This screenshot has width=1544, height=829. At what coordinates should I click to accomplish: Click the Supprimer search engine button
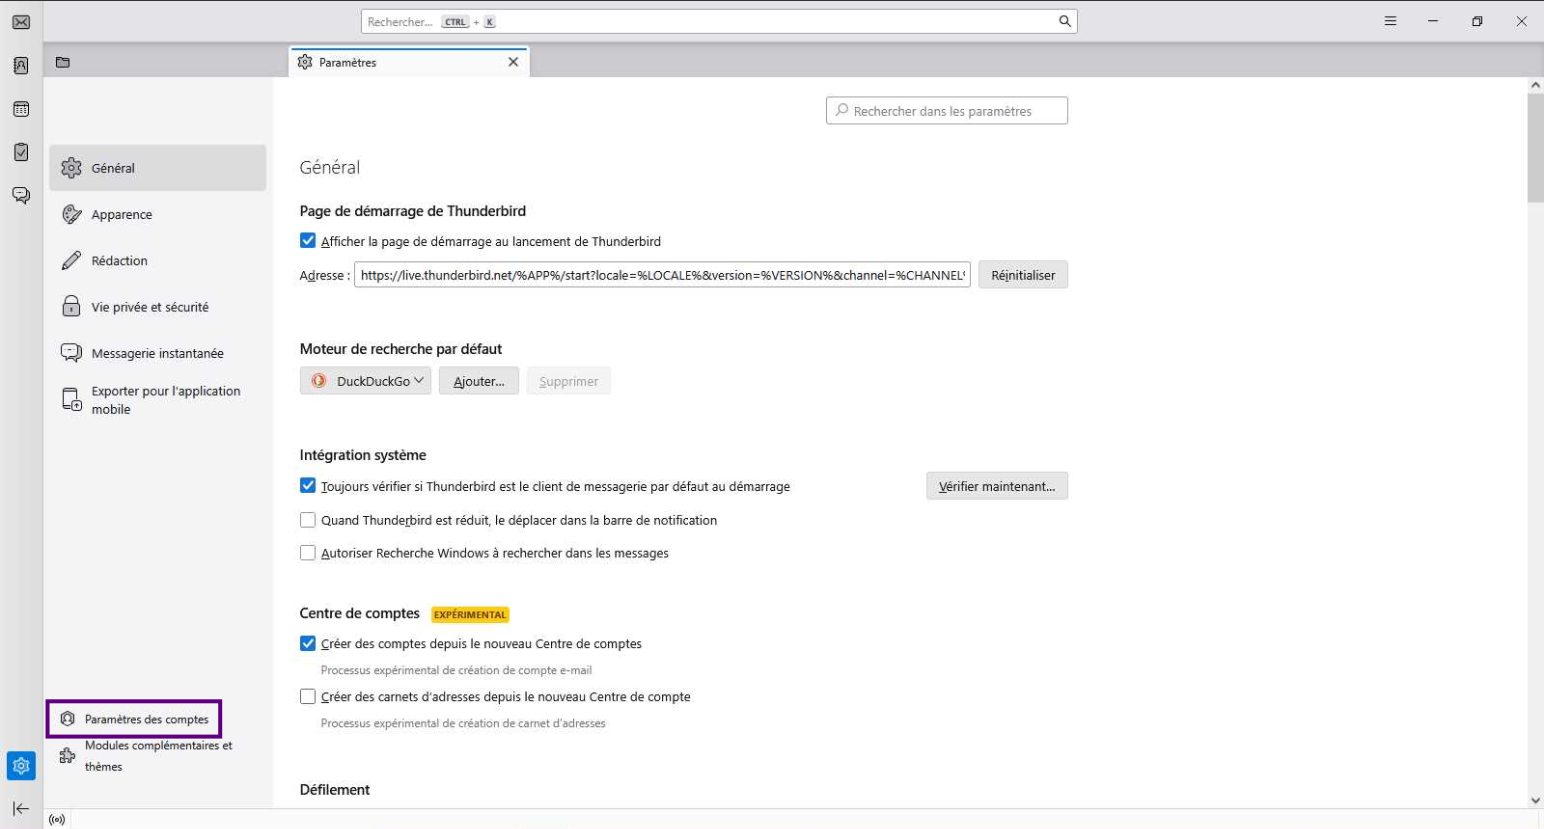coord(569,381)
